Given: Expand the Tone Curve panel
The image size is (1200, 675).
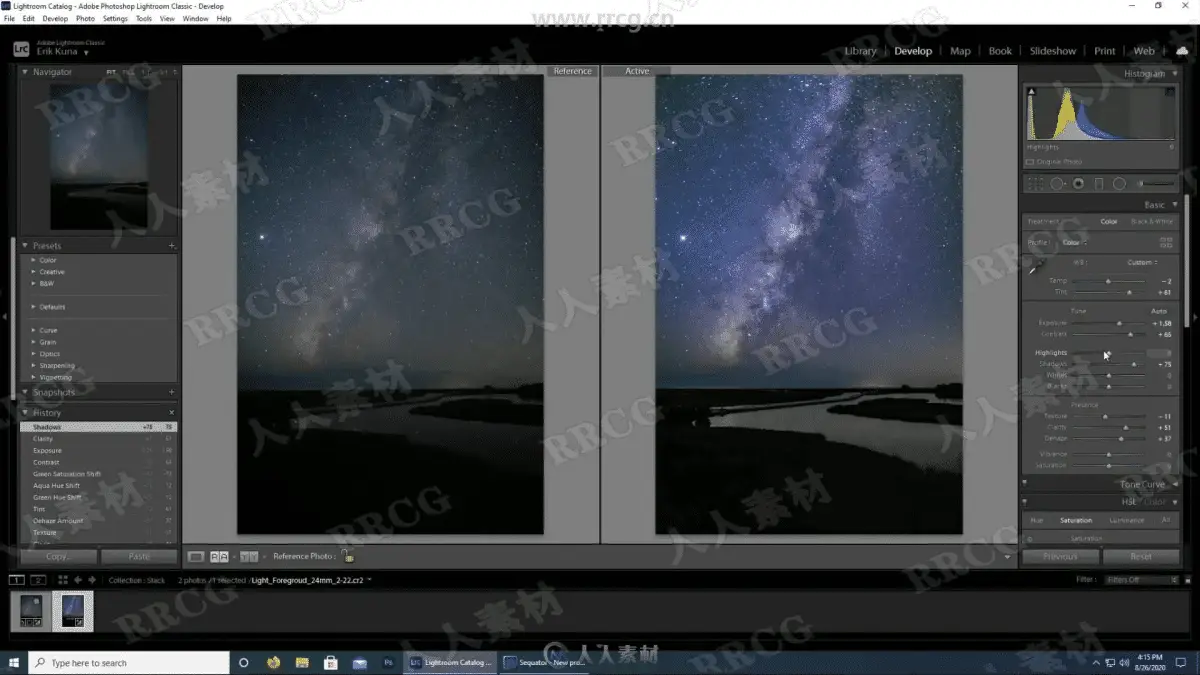Looking at the screenshot, I should [1174, 484].
